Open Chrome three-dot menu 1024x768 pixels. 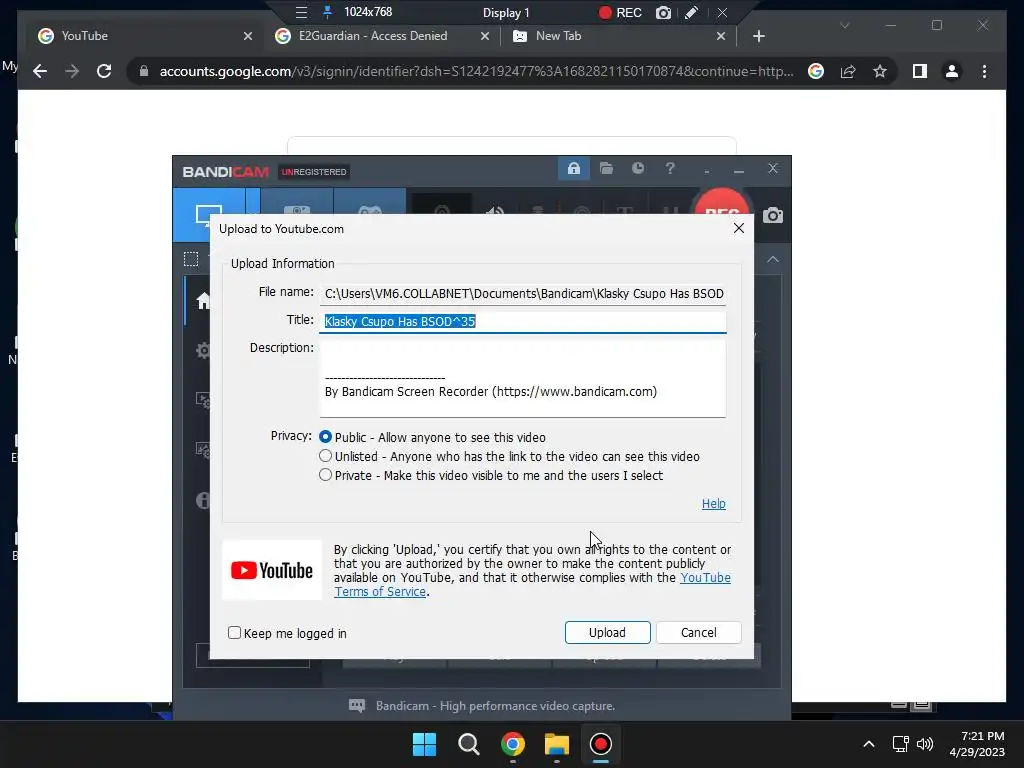(984, 71)
